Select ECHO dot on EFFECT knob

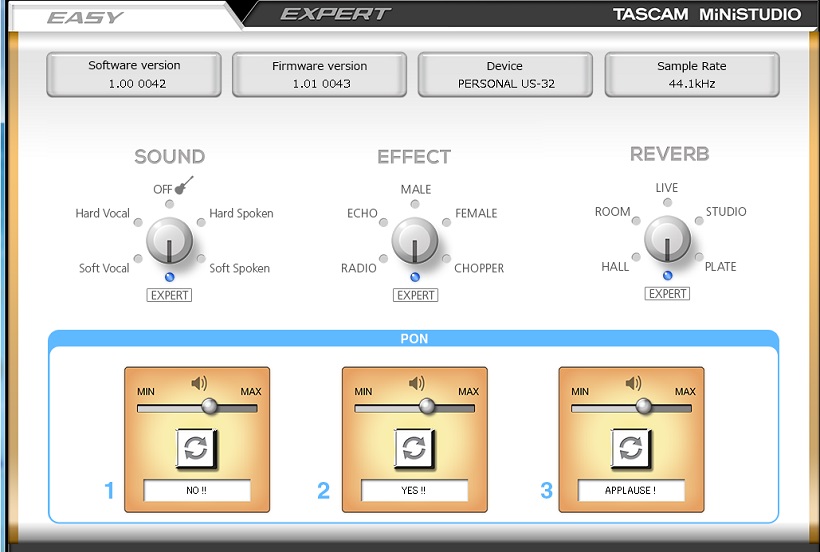(383, 222)
